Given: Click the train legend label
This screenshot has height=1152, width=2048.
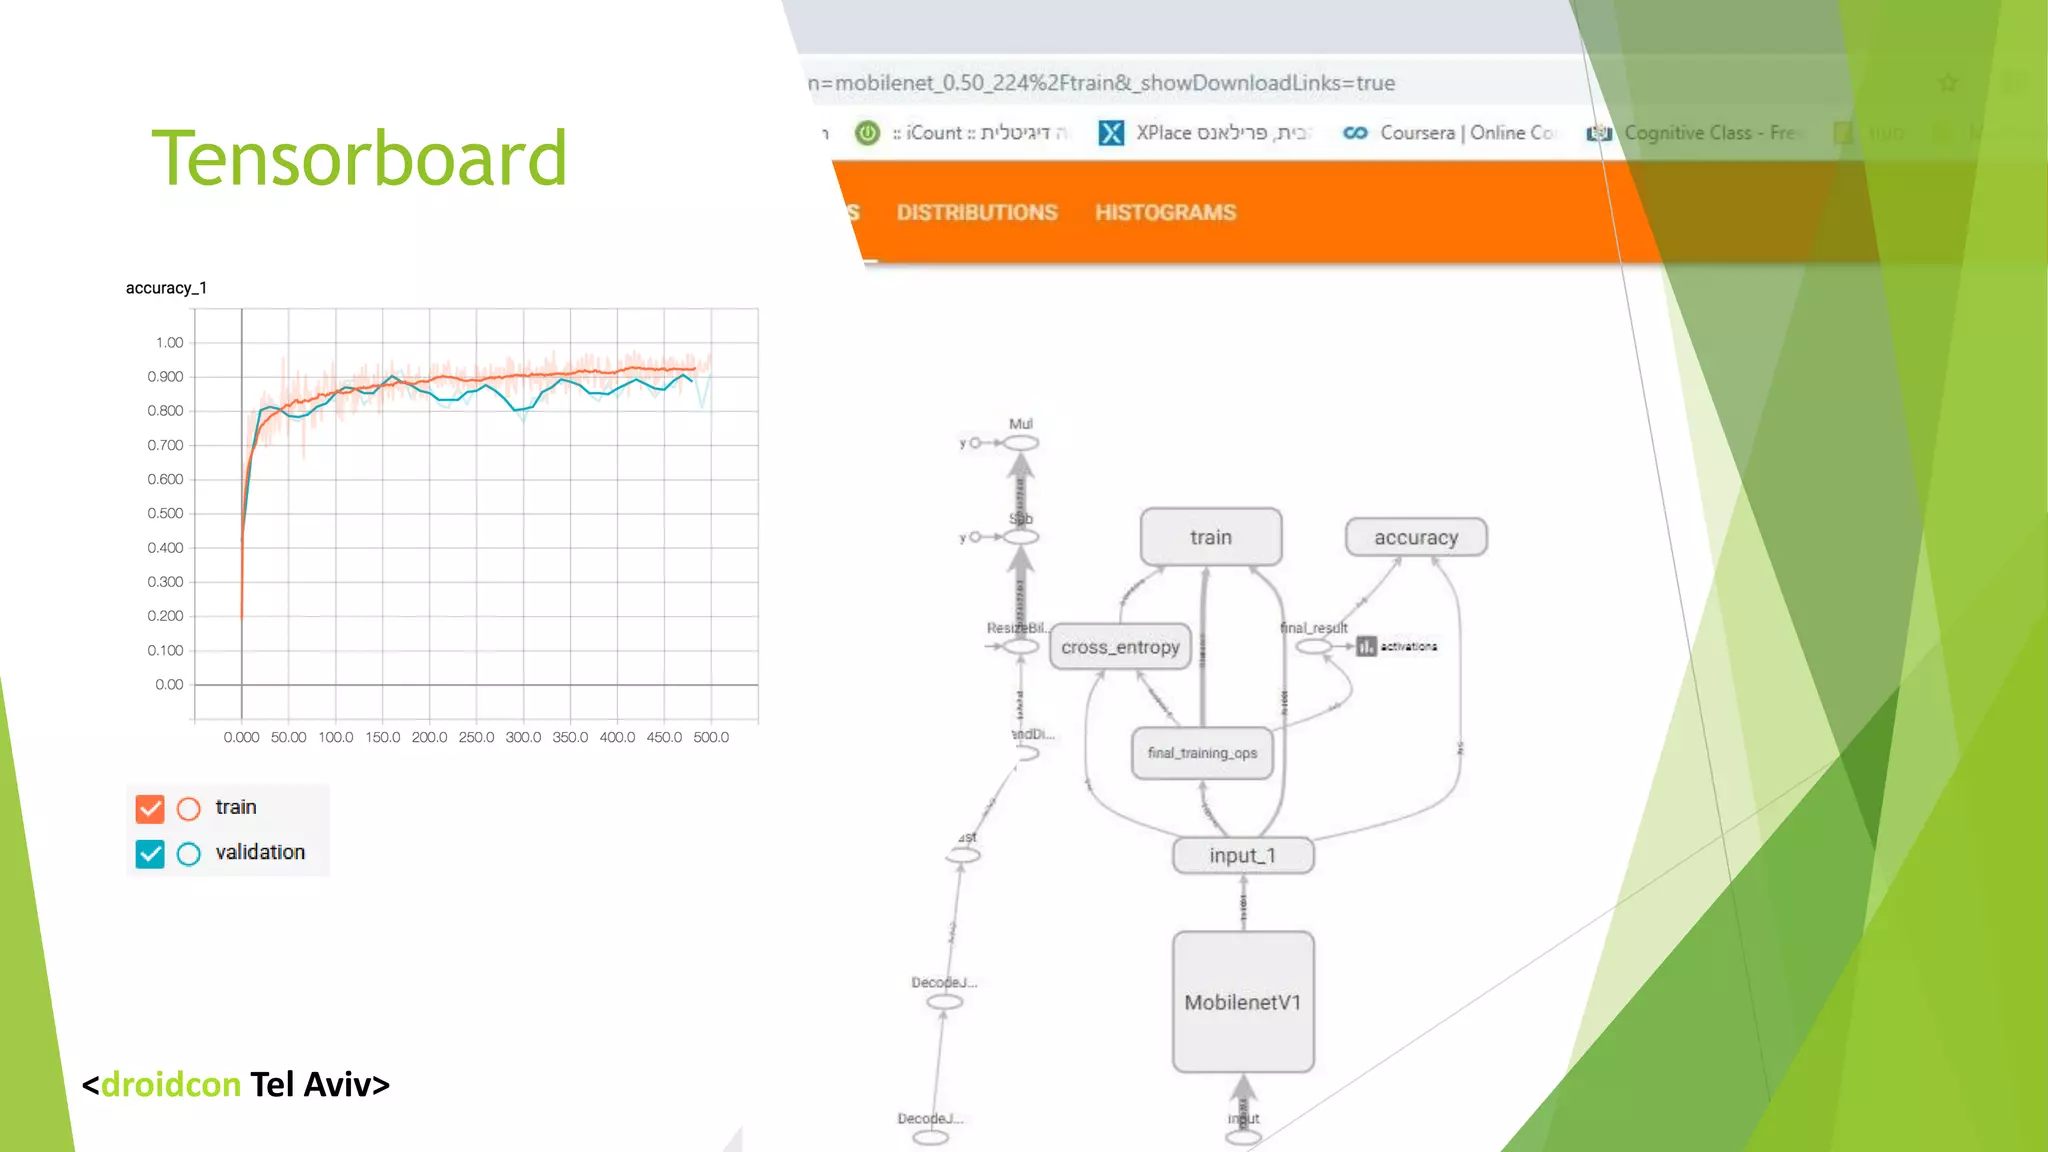Looking at the screenshot, I should coord(236,807).
